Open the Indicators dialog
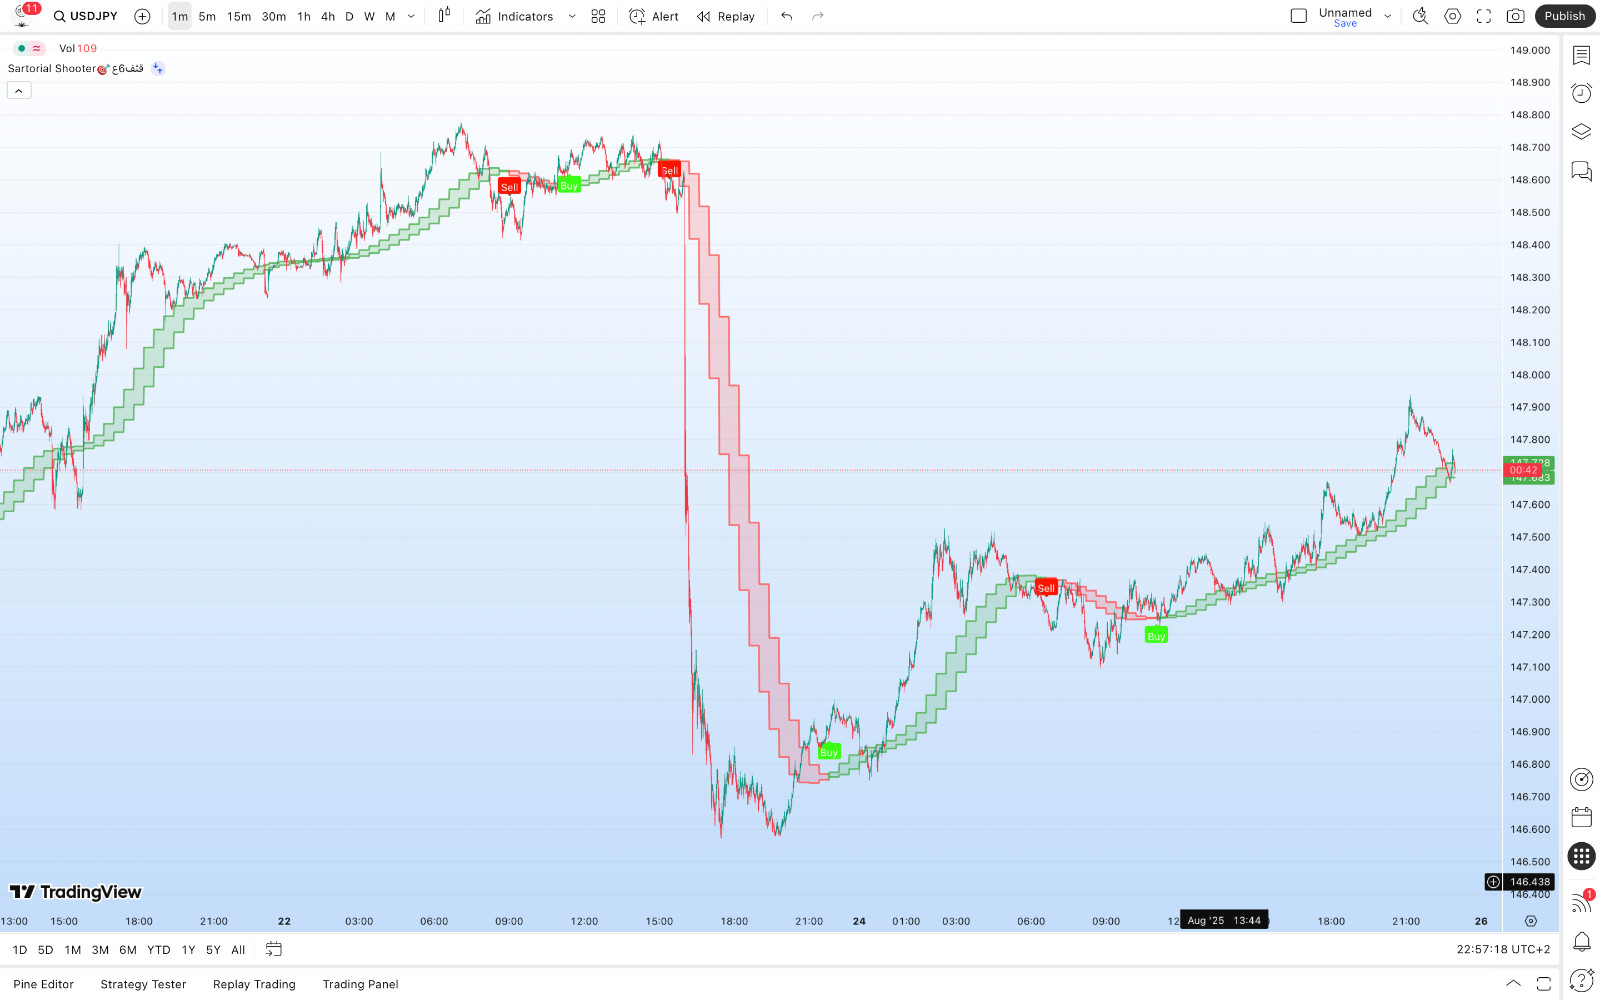Screen dimensions: 1600x1000 coord(514,16)
